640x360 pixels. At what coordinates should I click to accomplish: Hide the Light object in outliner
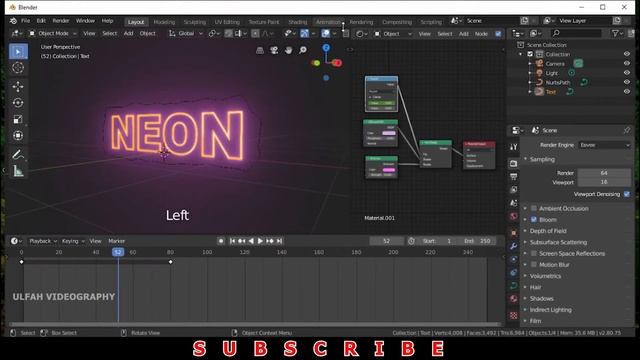point(627,73)
